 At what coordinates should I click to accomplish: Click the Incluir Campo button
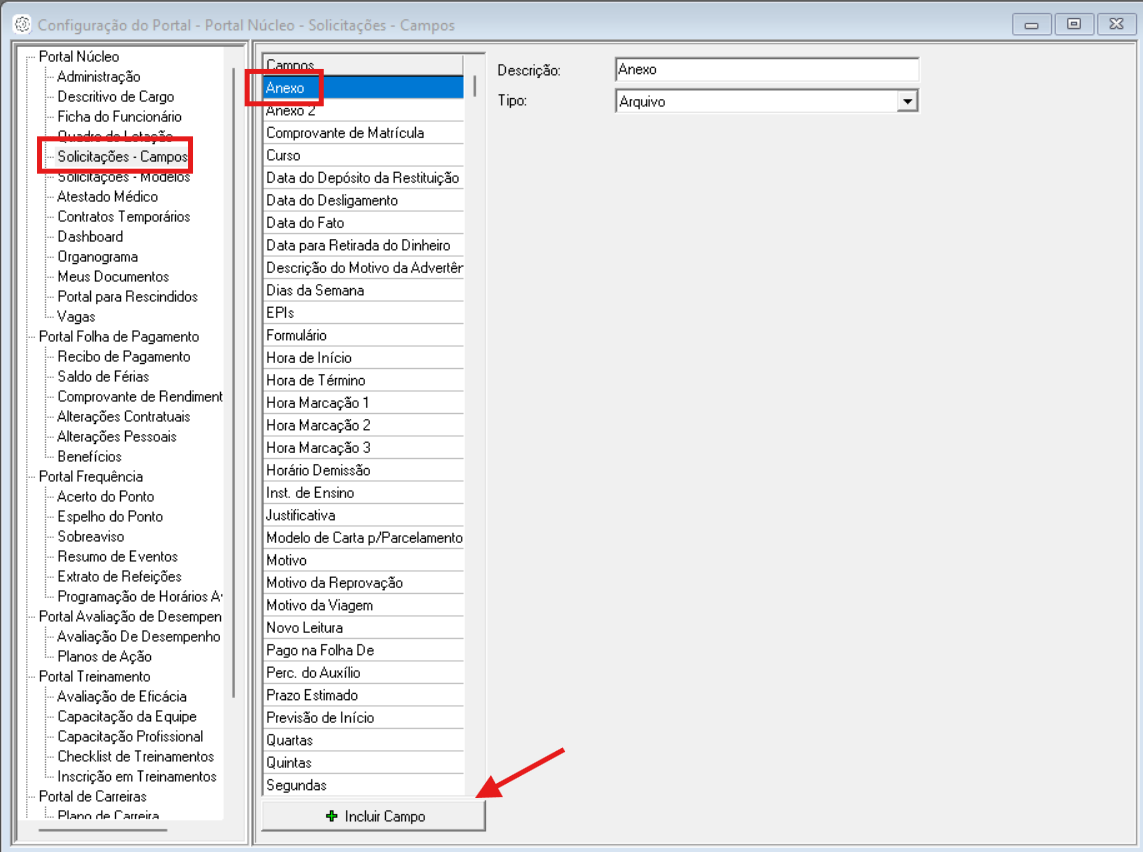[x=373, y=816]
